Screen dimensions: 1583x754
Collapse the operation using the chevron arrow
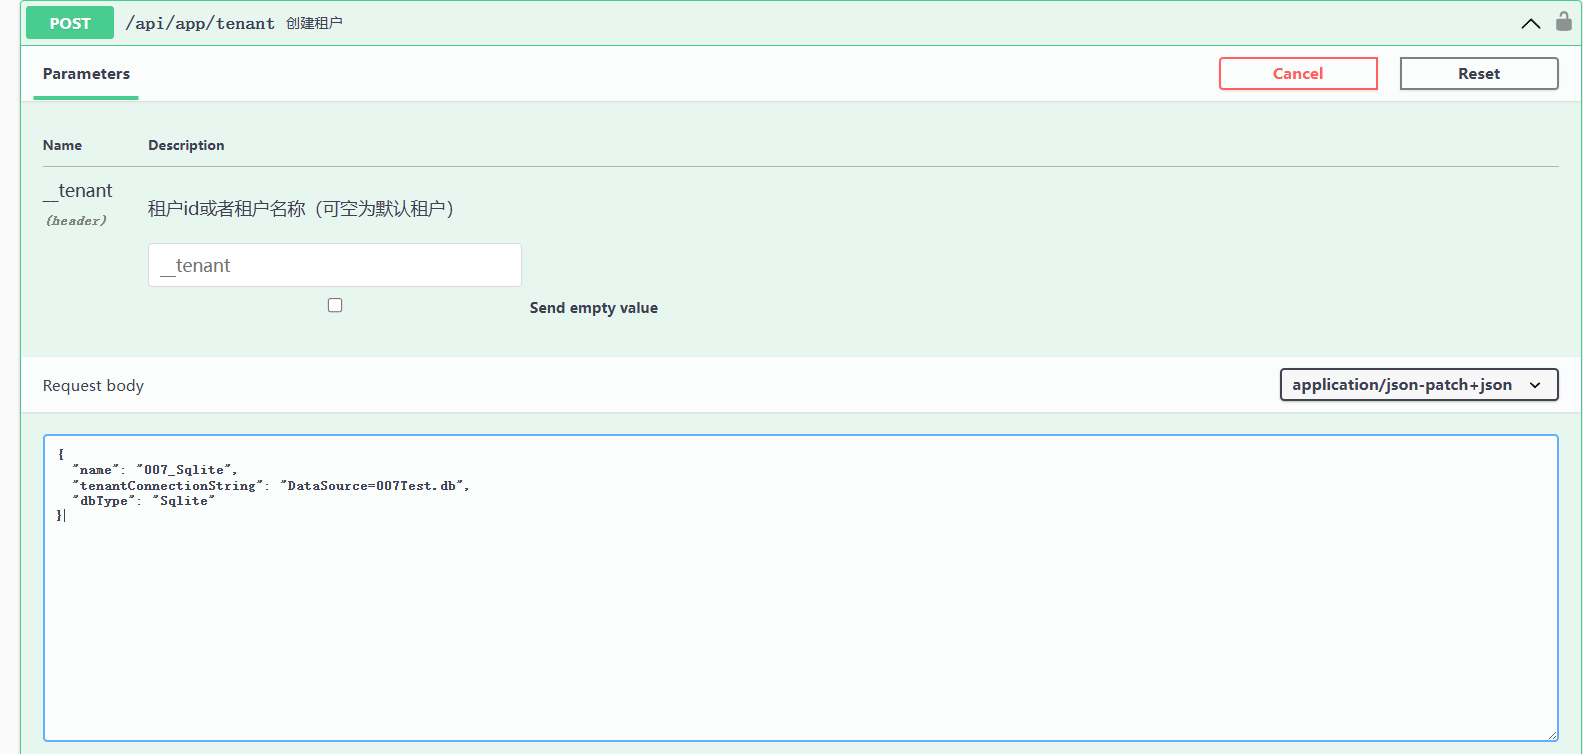1530,23
